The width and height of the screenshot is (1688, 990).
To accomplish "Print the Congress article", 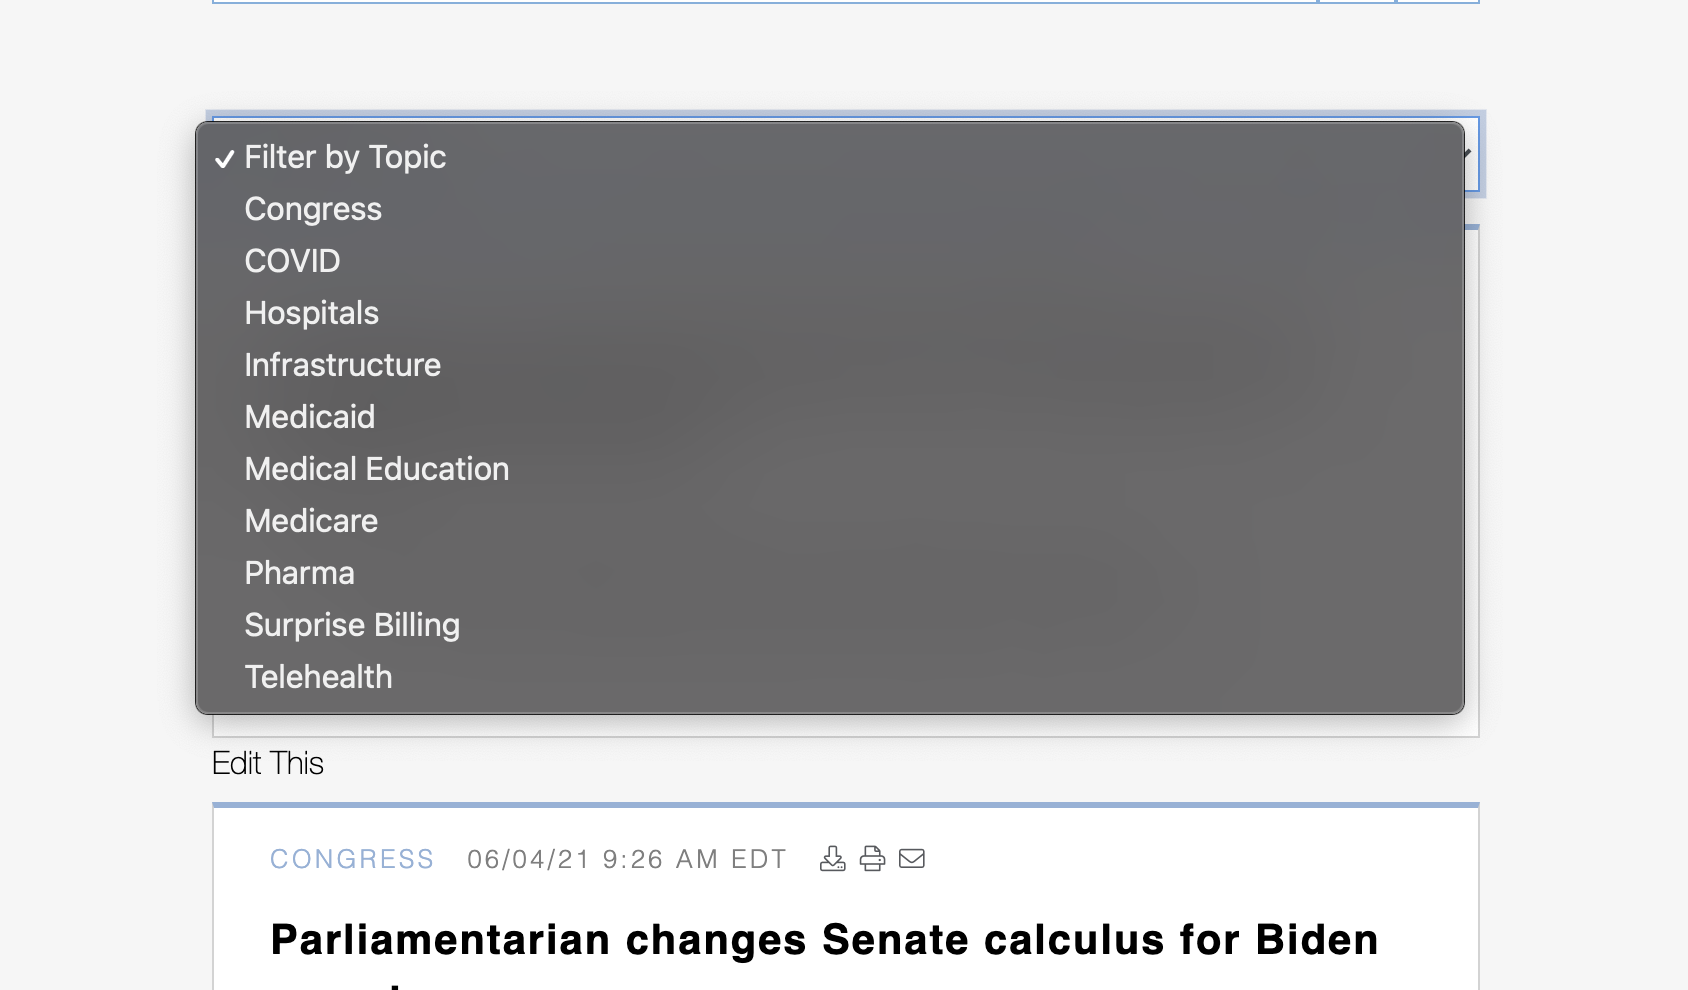I will [872, 859].
